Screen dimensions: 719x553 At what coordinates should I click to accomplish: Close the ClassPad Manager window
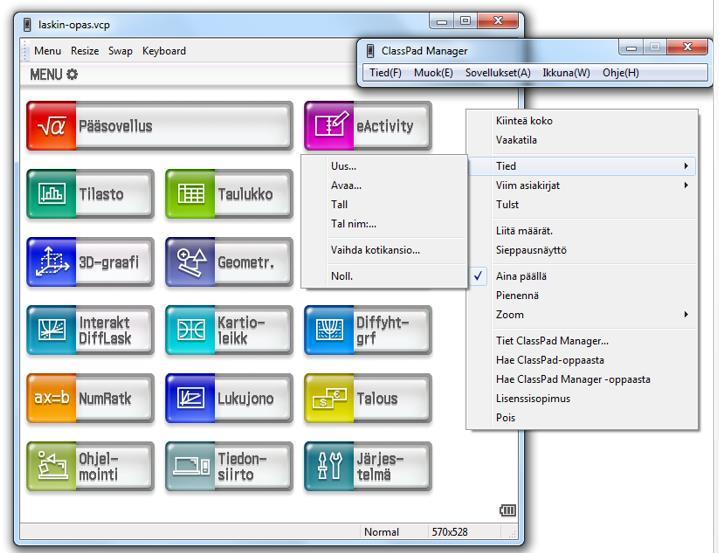pos(687,46)
